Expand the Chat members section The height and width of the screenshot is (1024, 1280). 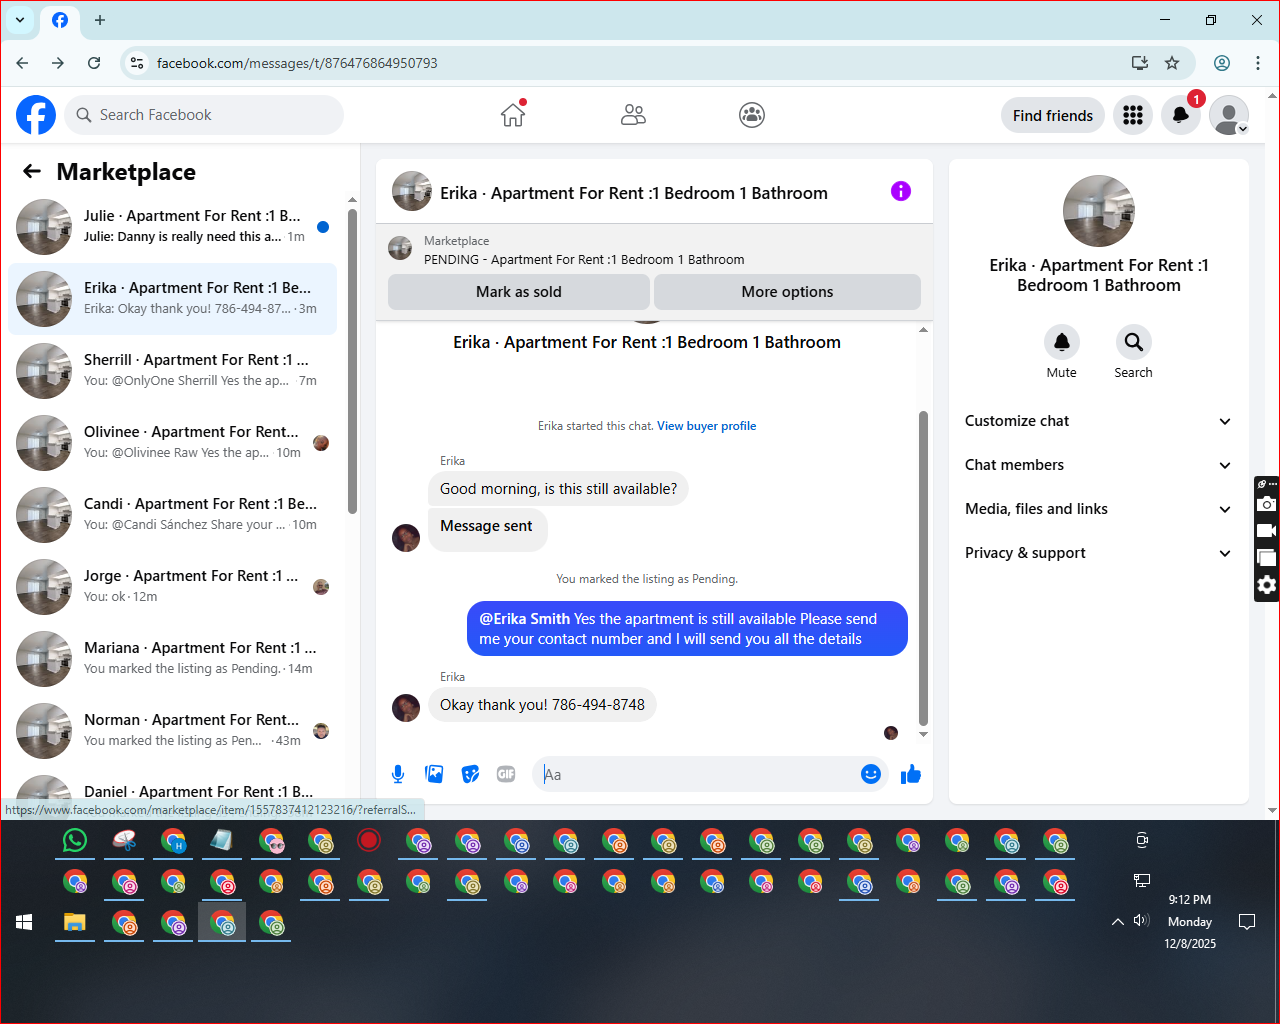[x=1098, y=465]
